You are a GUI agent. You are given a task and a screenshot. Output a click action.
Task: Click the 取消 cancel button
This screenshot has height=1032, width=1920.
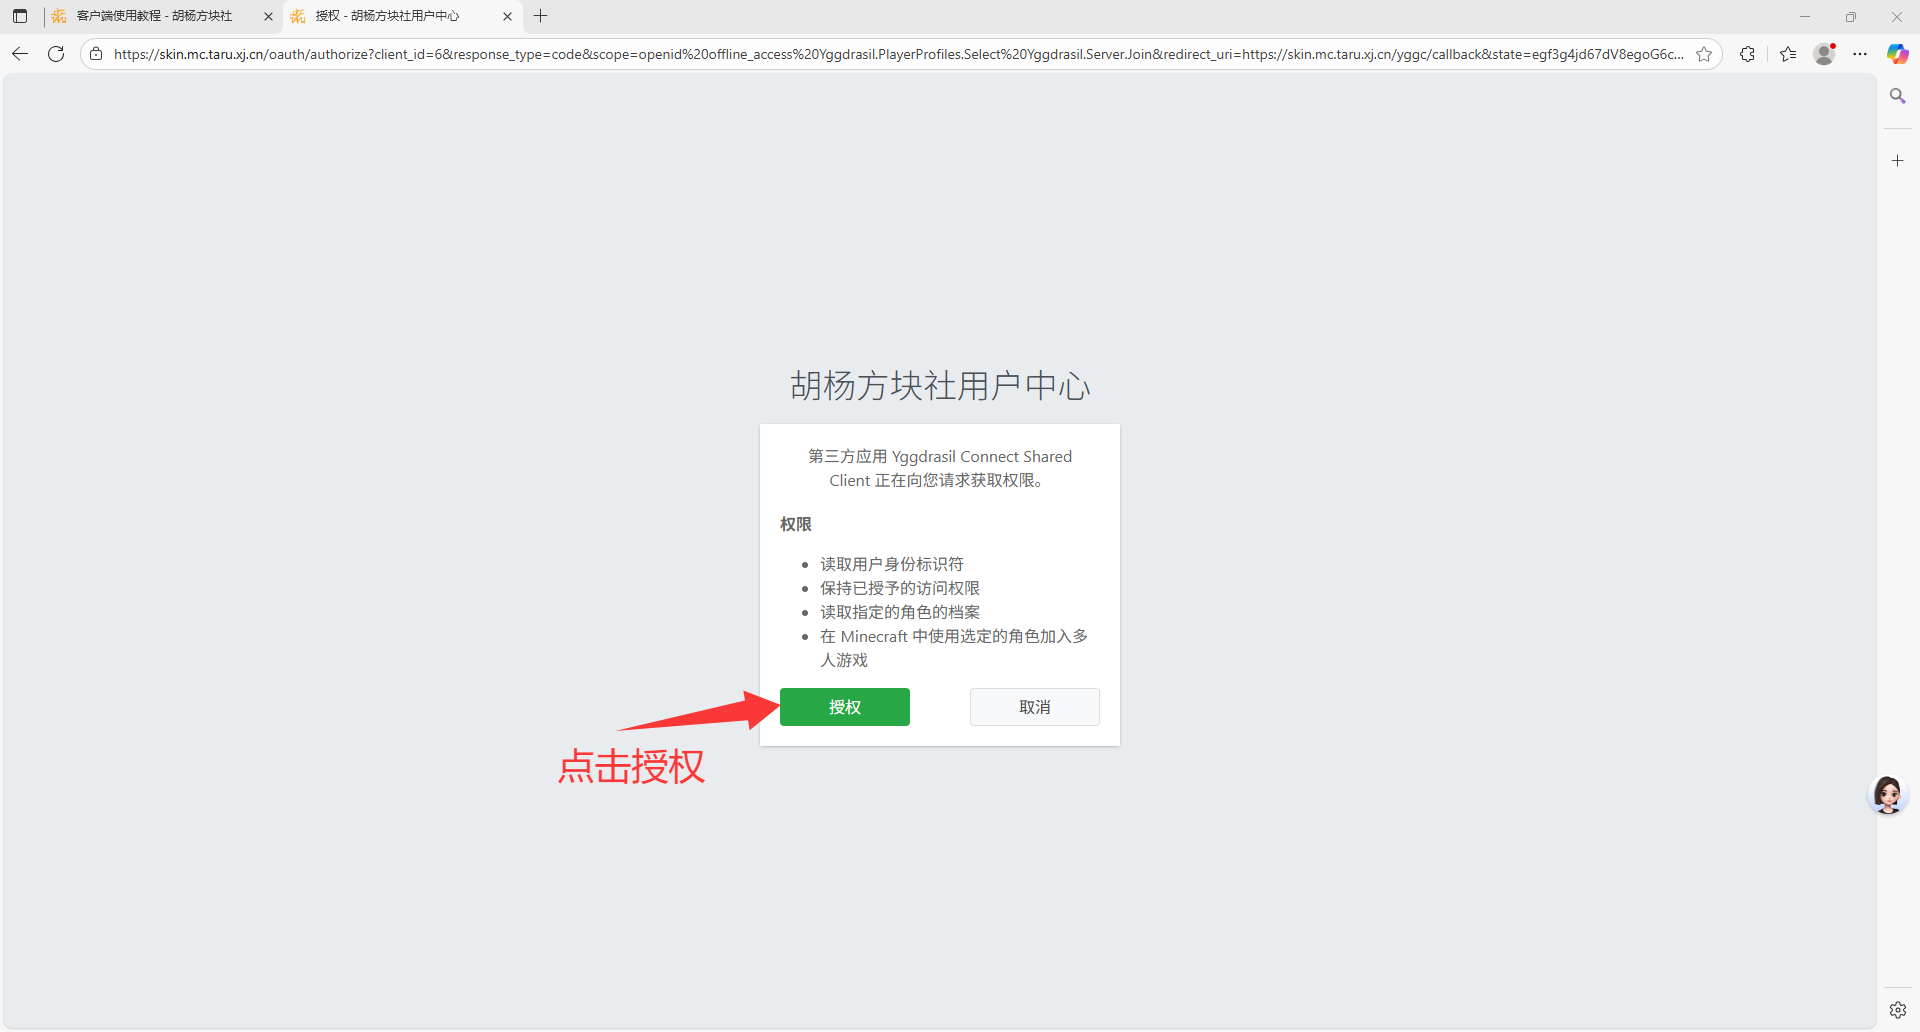1034,707
